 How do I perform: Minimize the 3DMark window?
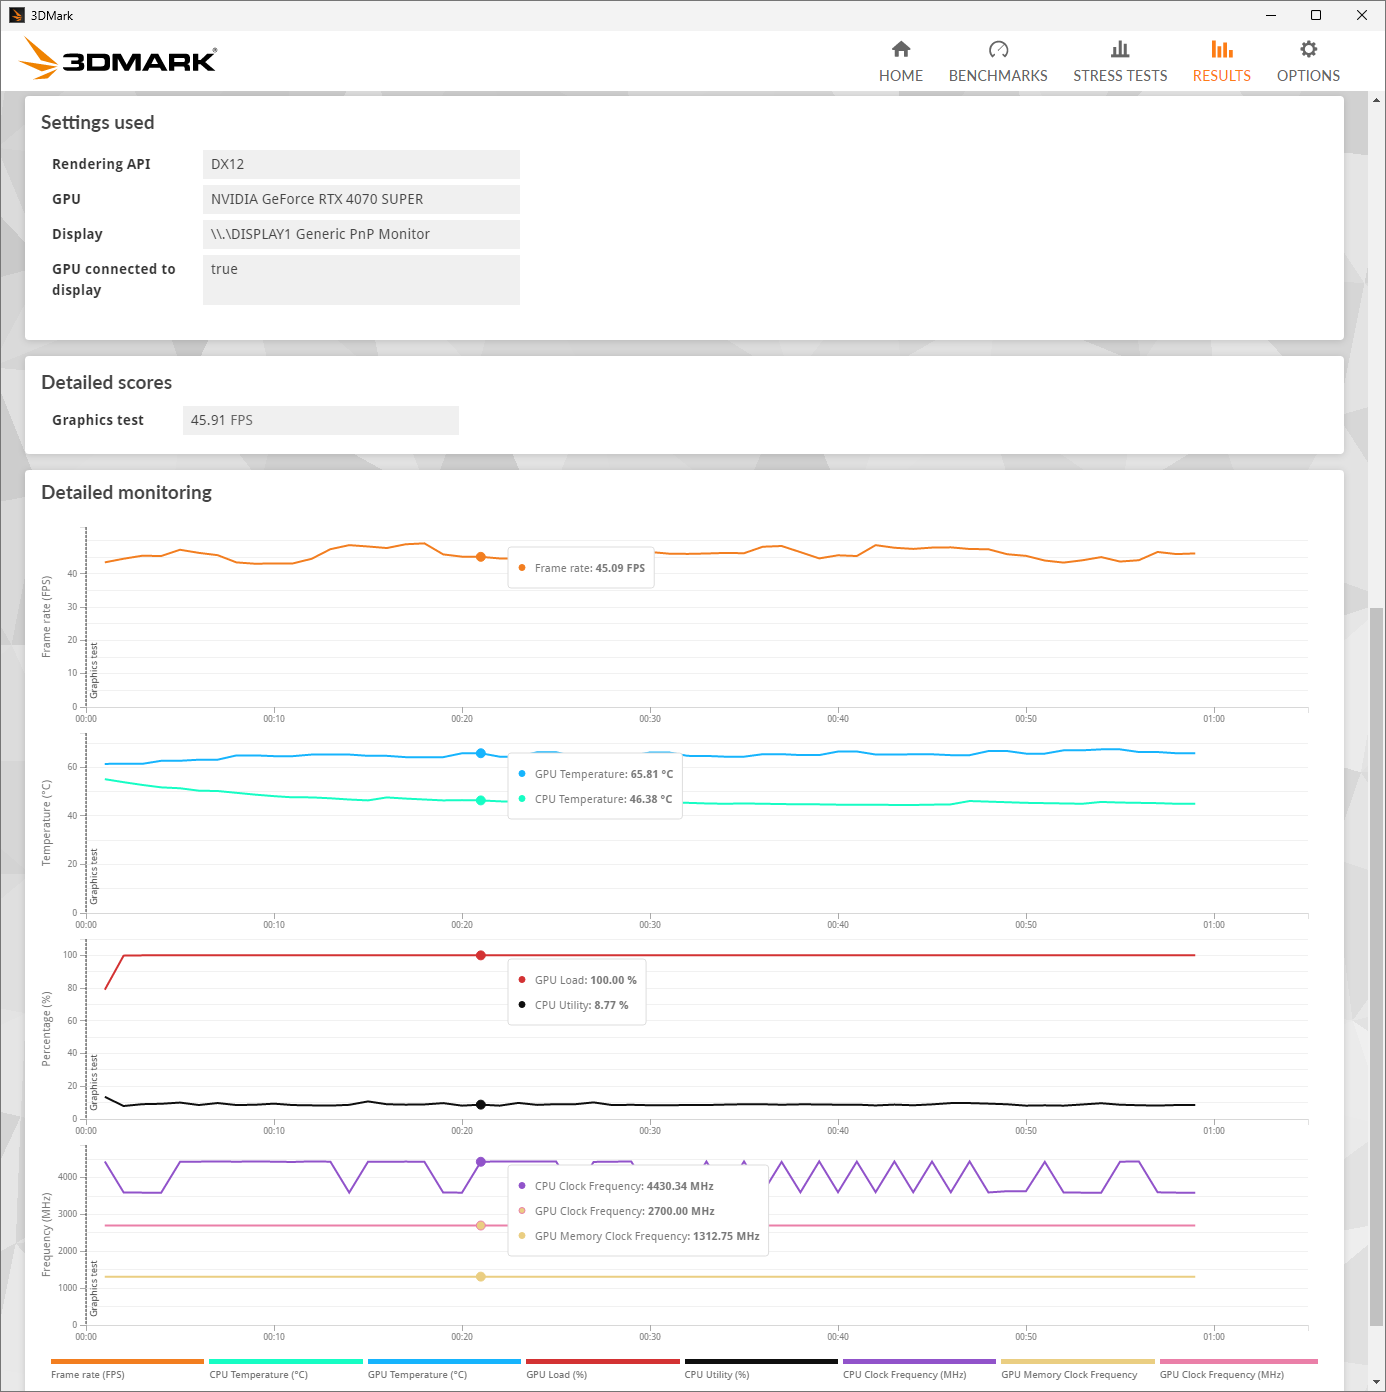coord(1271,15)
